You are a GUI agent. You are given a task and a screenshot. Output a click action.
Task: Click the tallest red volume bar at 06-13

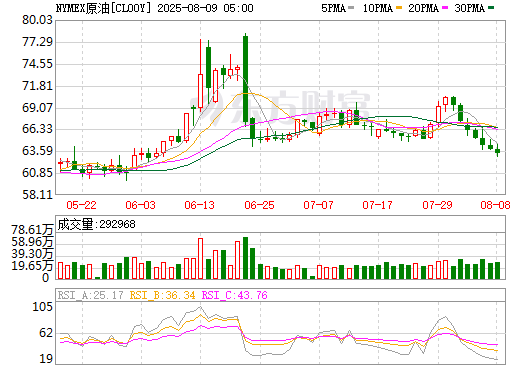point(200,259)
